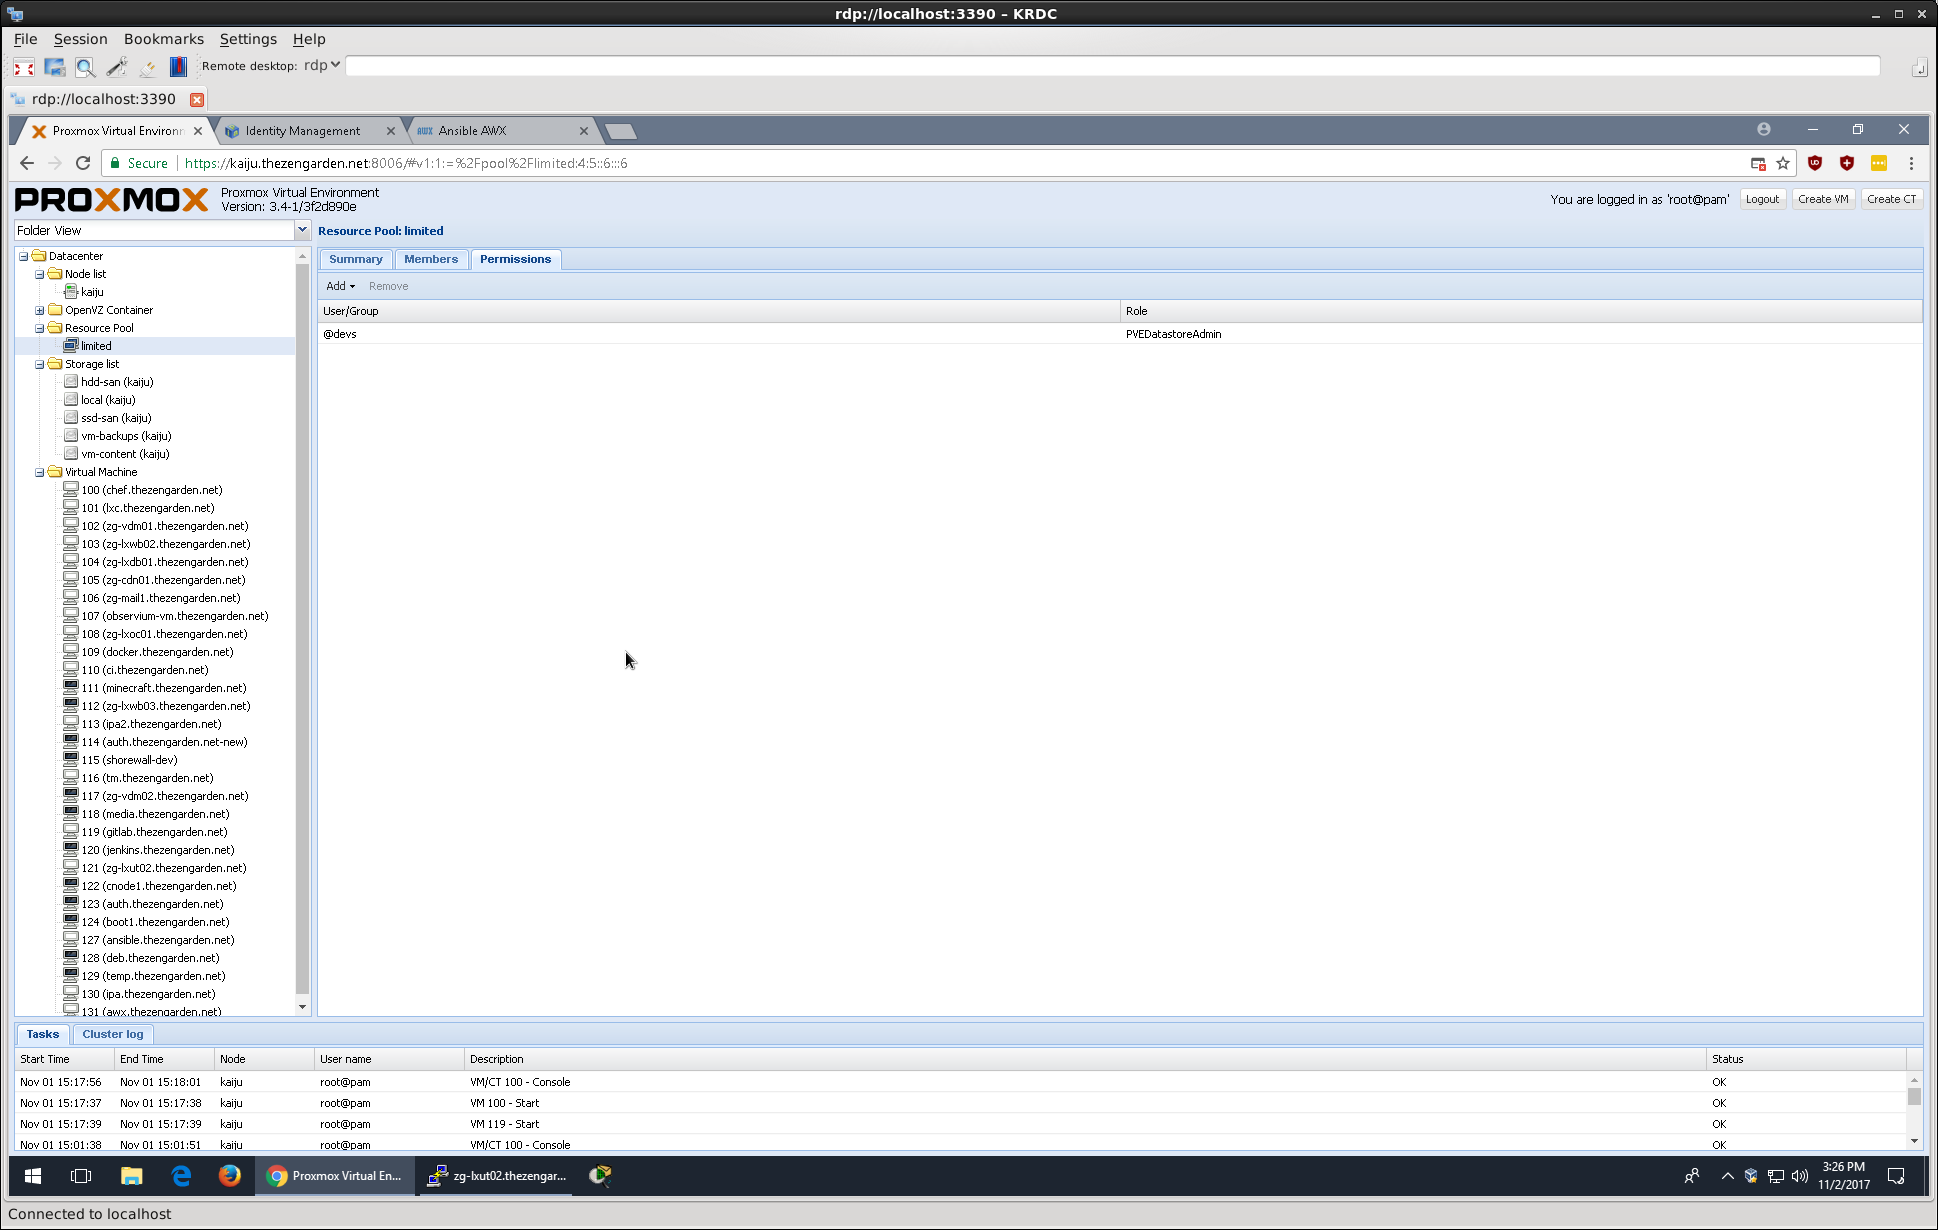Reload the Proxmox page

pyautogui.click(x=83, y=163)
